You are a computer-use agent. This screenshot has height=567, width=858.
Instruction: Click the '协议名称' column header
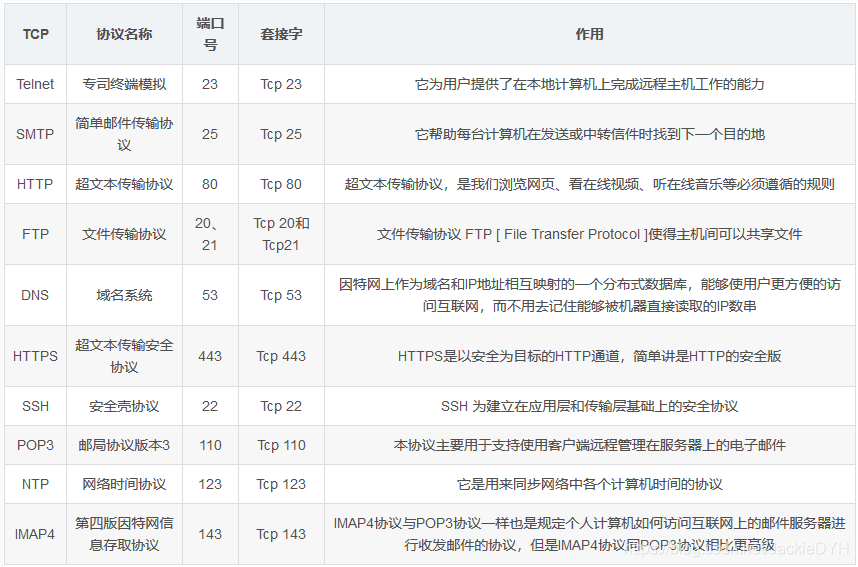(124, 34)
